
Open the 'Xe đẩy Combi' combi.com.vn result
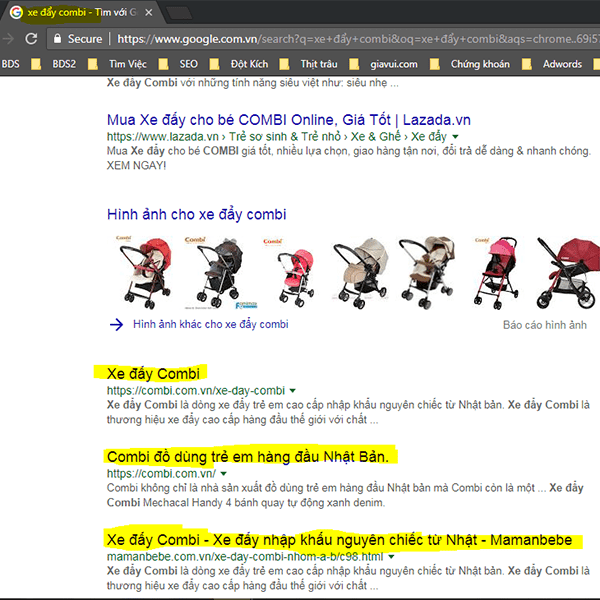pyautogui.click(x=153, y=374)
